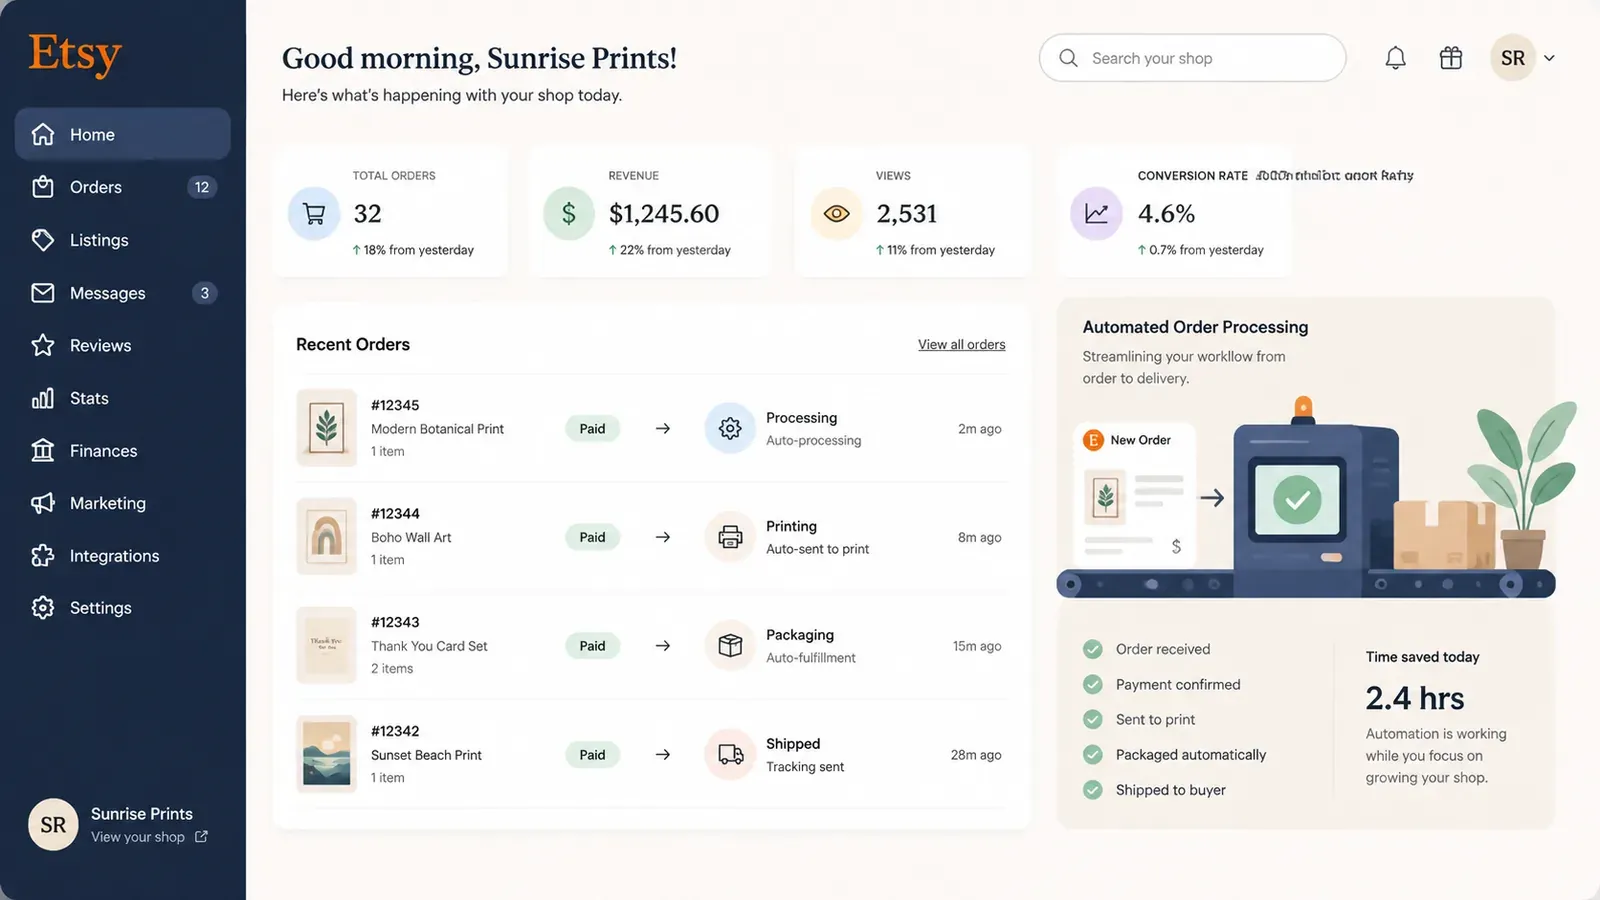Click the Search your shop field

click(1192, 58)
